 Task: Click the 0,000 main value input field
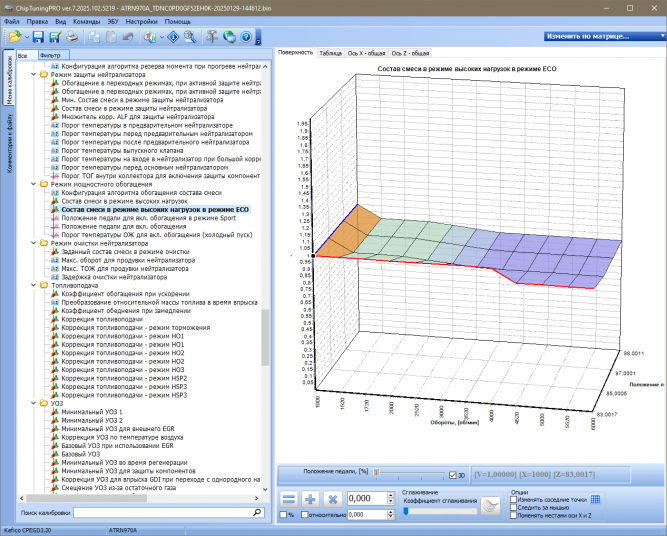(367, 499)
